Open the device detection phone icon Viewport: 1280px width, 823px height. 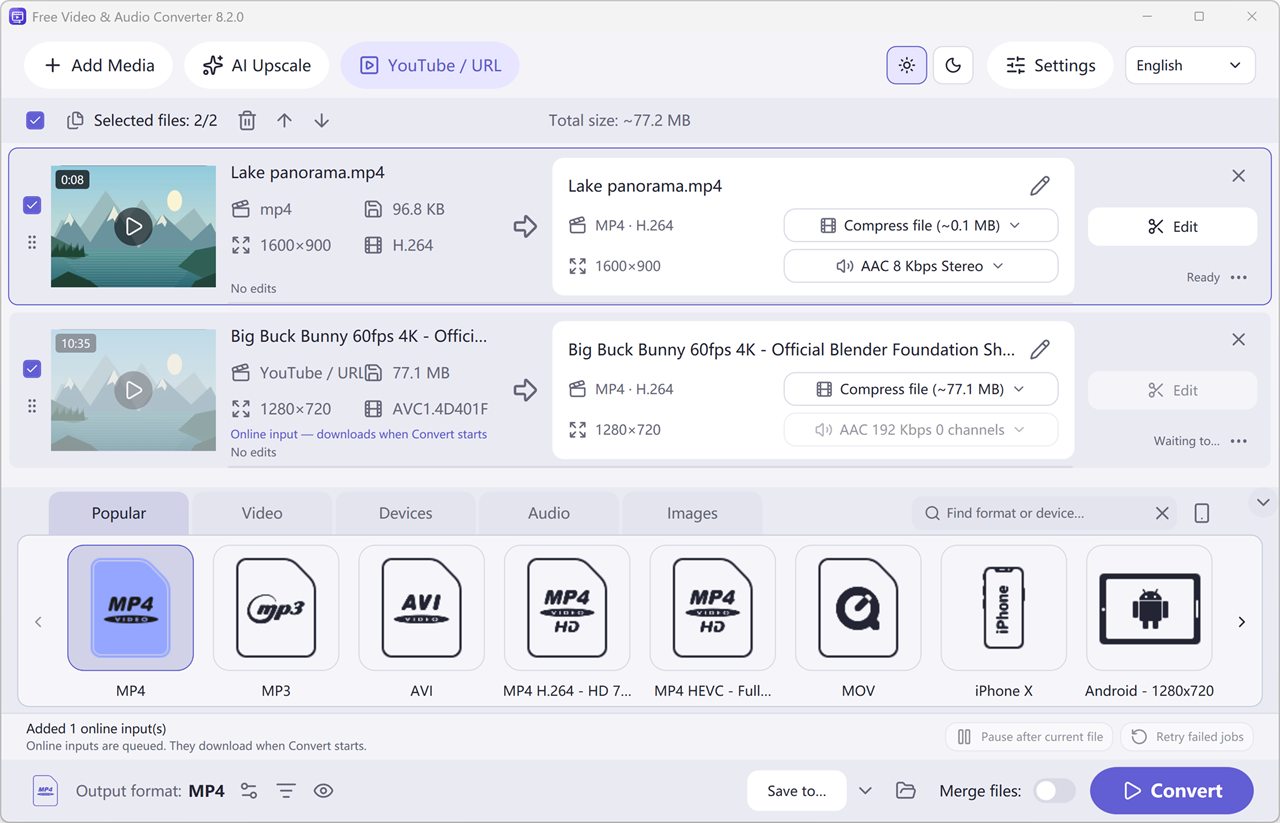1202,513
